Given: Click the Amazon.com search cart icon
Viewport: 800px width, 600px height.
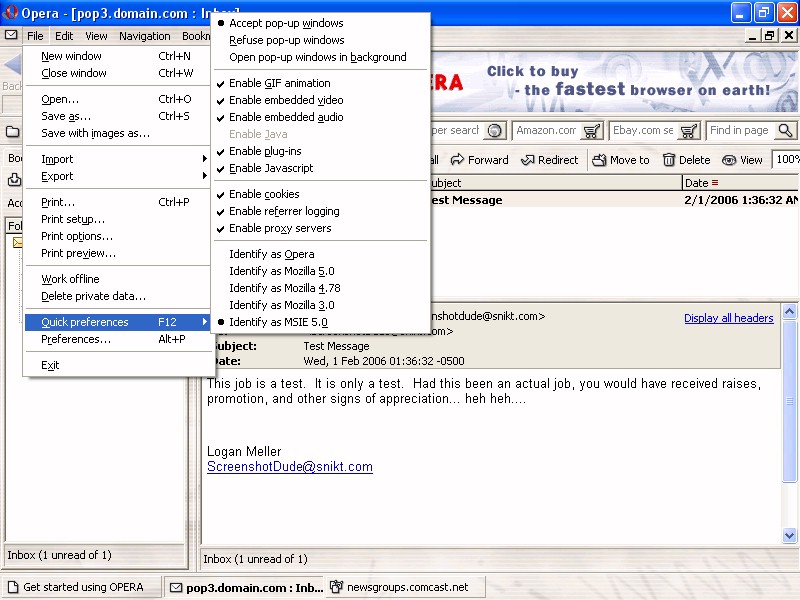Looking at the screenshot, I should (x=592, y=131).
